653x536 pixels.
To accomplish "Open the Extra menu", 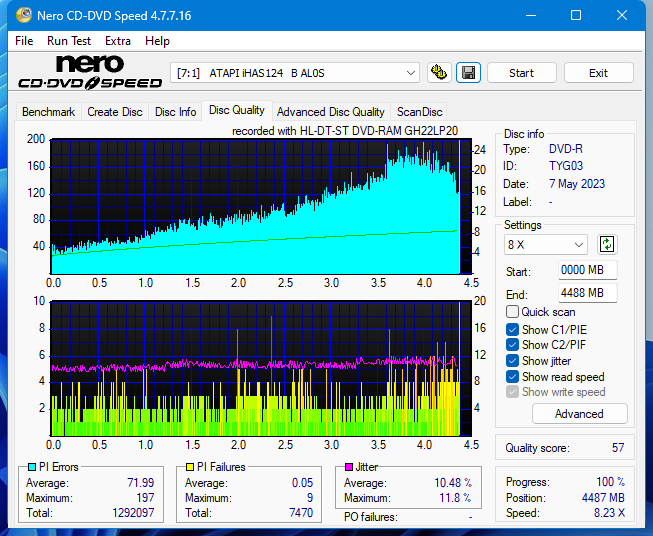I will (x=118, y=41).
